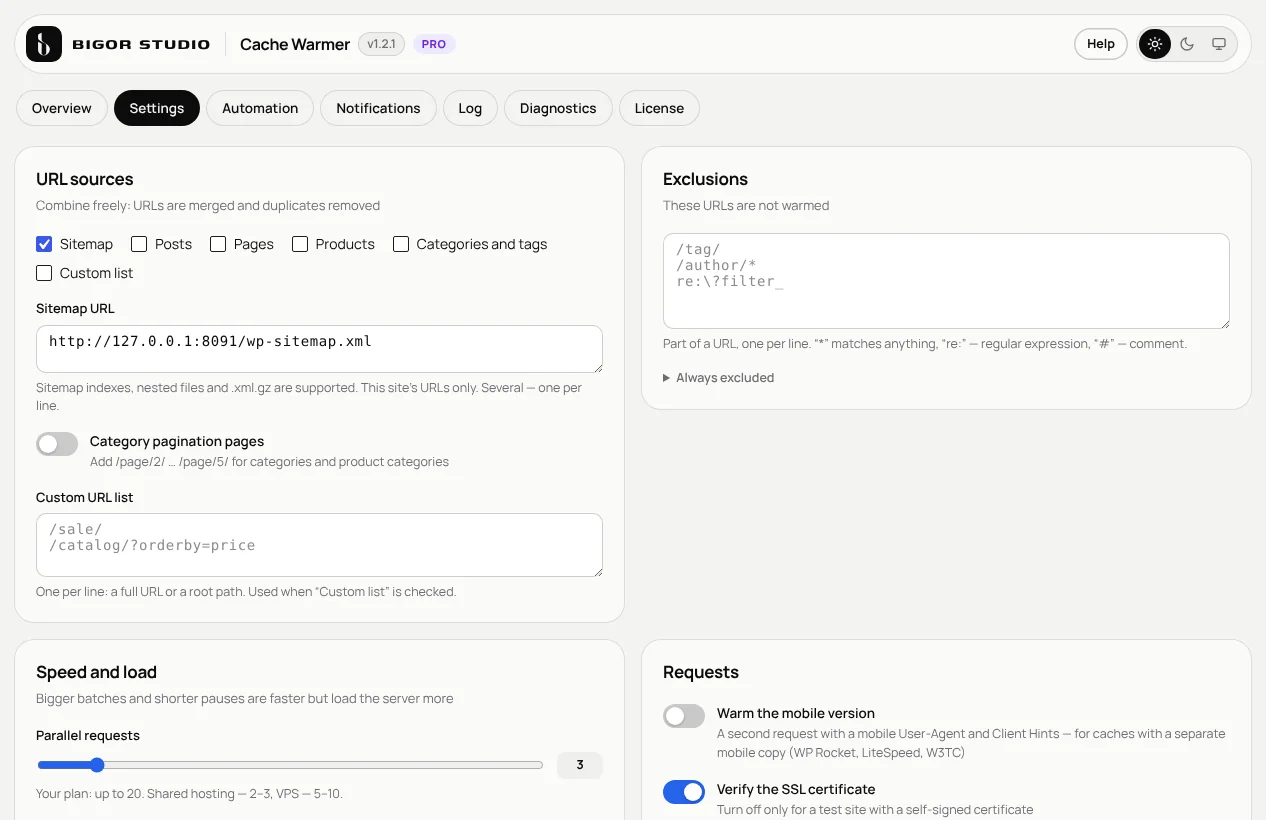Switch to the Log tab
Image resolution: width=1266 pixels, height=820 pixels.
pos(470,108)
